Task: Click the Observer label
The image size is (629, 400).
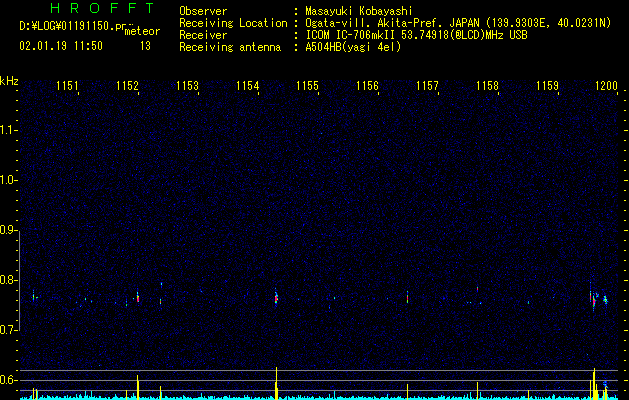Action: (203, 11)
